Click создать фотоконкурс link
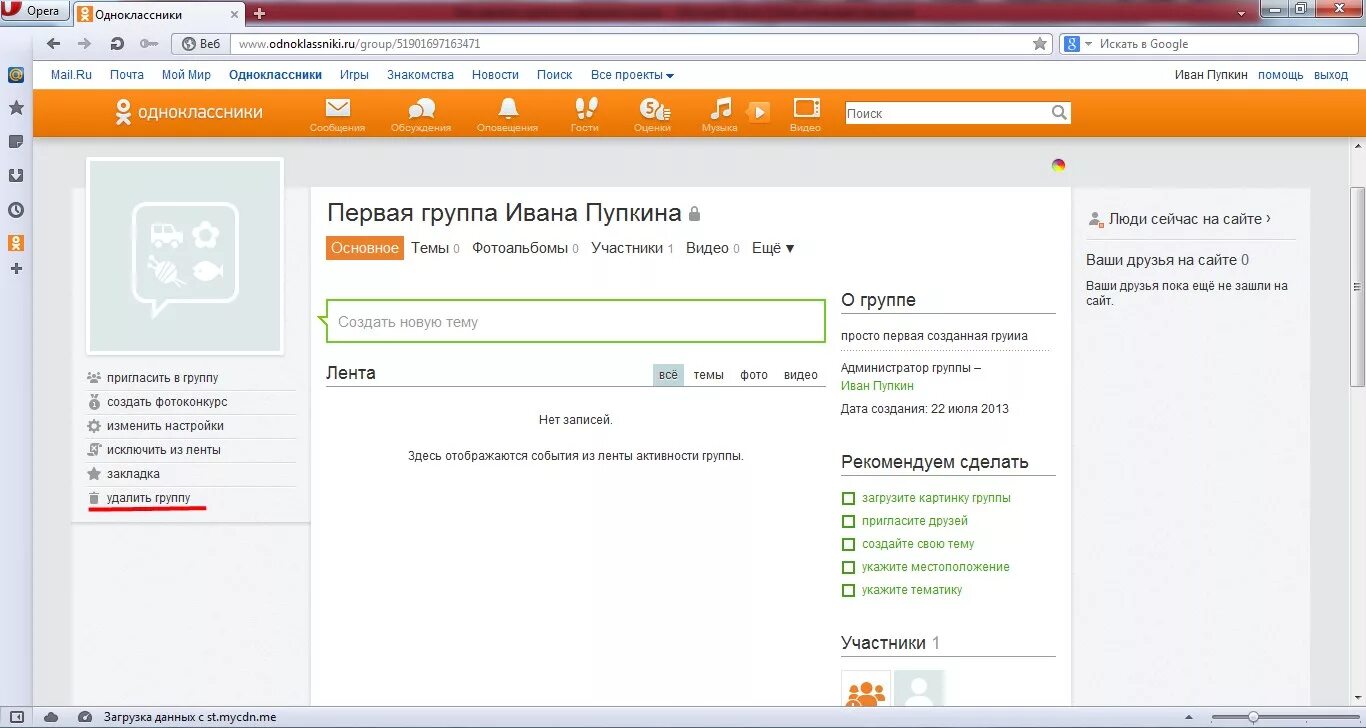Image resolution: width=1366 pixels, height=728 pixels. pyautogui.click(x=167, y=402)
